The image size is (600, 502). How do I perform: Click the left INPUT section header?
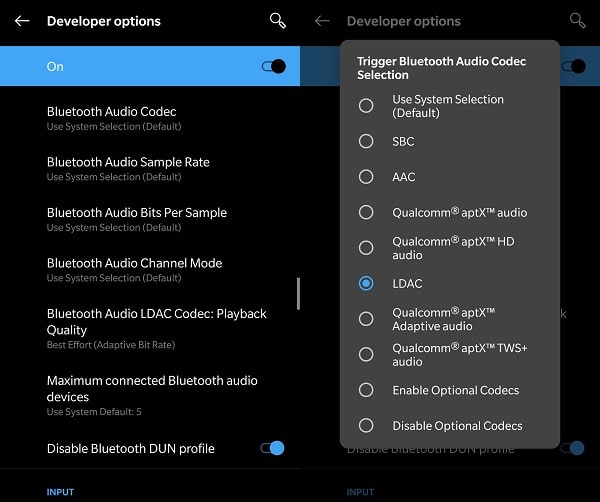pyautogui.click(x=60, y=492)
